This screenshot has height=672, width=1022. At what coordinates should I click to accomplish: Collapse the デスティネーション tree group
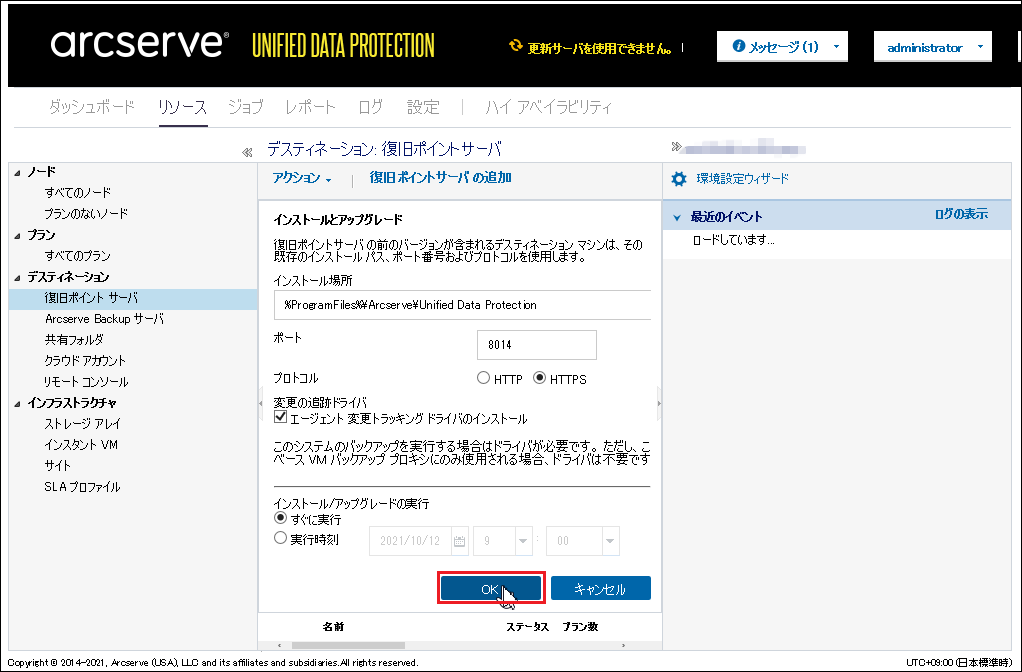click(x=18, y=278)
